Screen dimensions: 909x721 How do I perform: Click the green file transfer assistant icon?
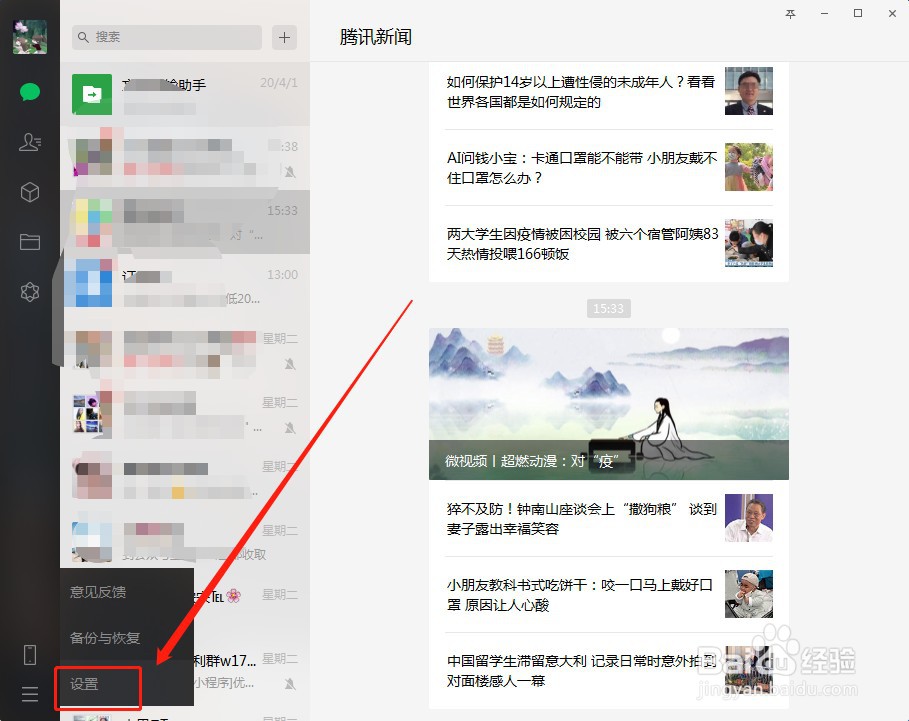coord(91,94)
